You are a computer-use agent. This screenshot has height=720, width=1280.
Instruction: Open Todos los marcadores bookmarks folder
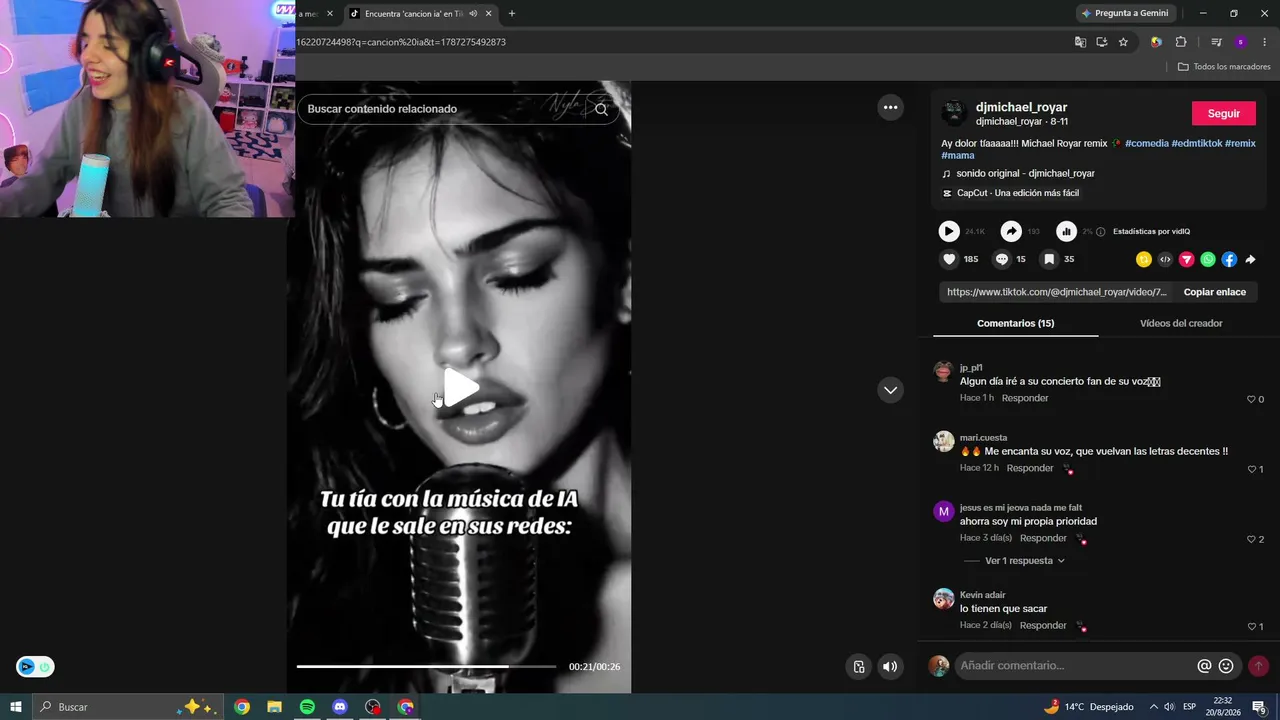[x=1224, y=67]
